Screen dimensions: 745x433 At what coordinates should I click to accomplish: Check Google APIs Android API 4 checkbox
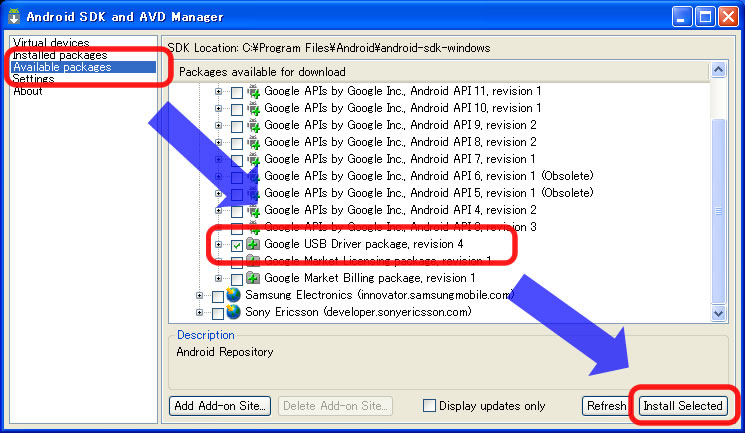(237, 212)
